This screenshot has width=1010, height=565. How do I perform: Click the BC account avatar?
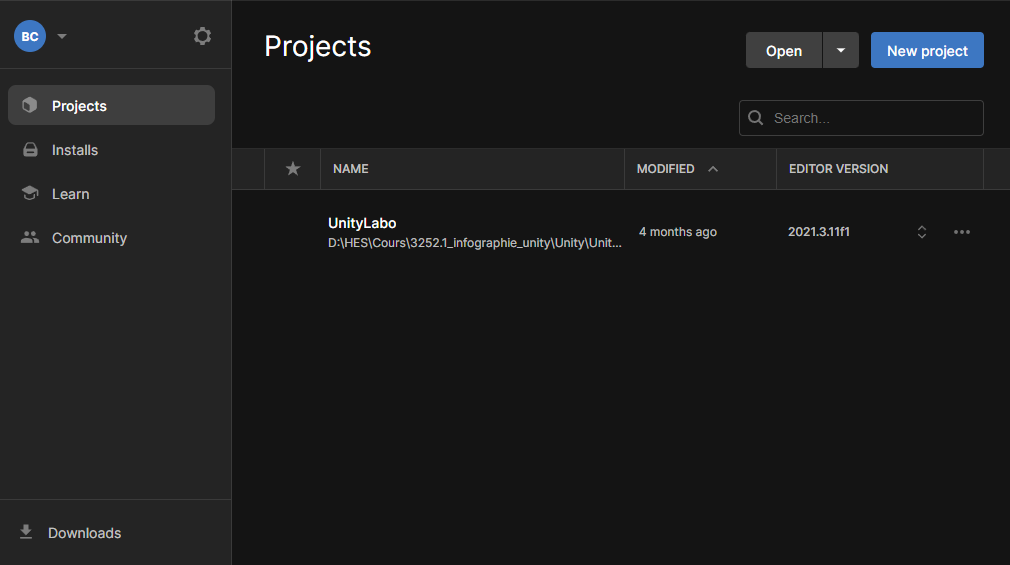point(30,36)
